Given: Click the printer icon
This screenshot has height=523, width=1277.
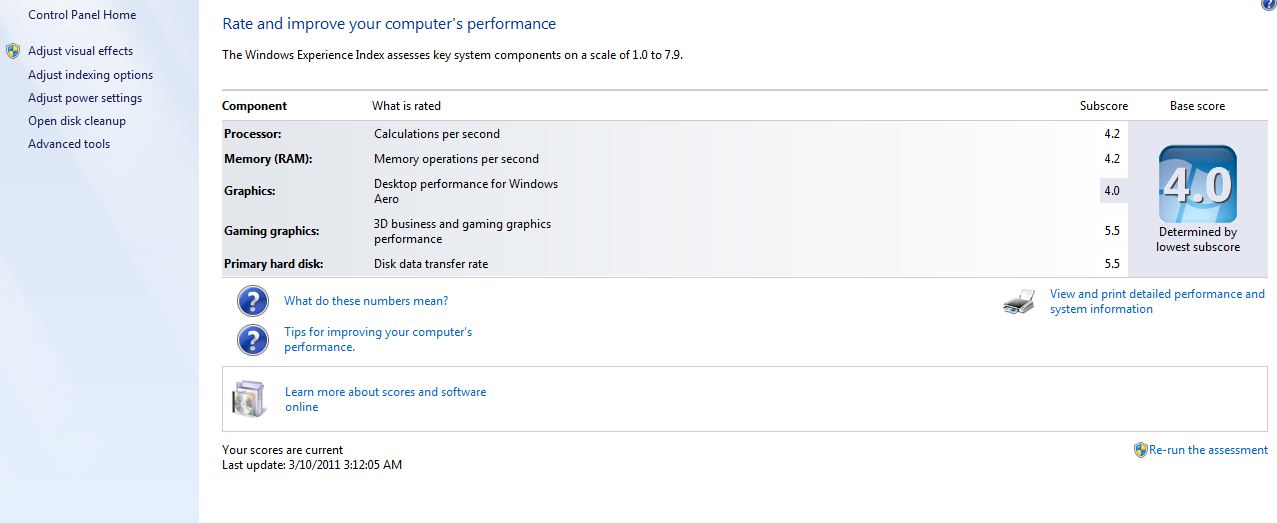Looking at the screenshot, I should [x=1019, y=301].
